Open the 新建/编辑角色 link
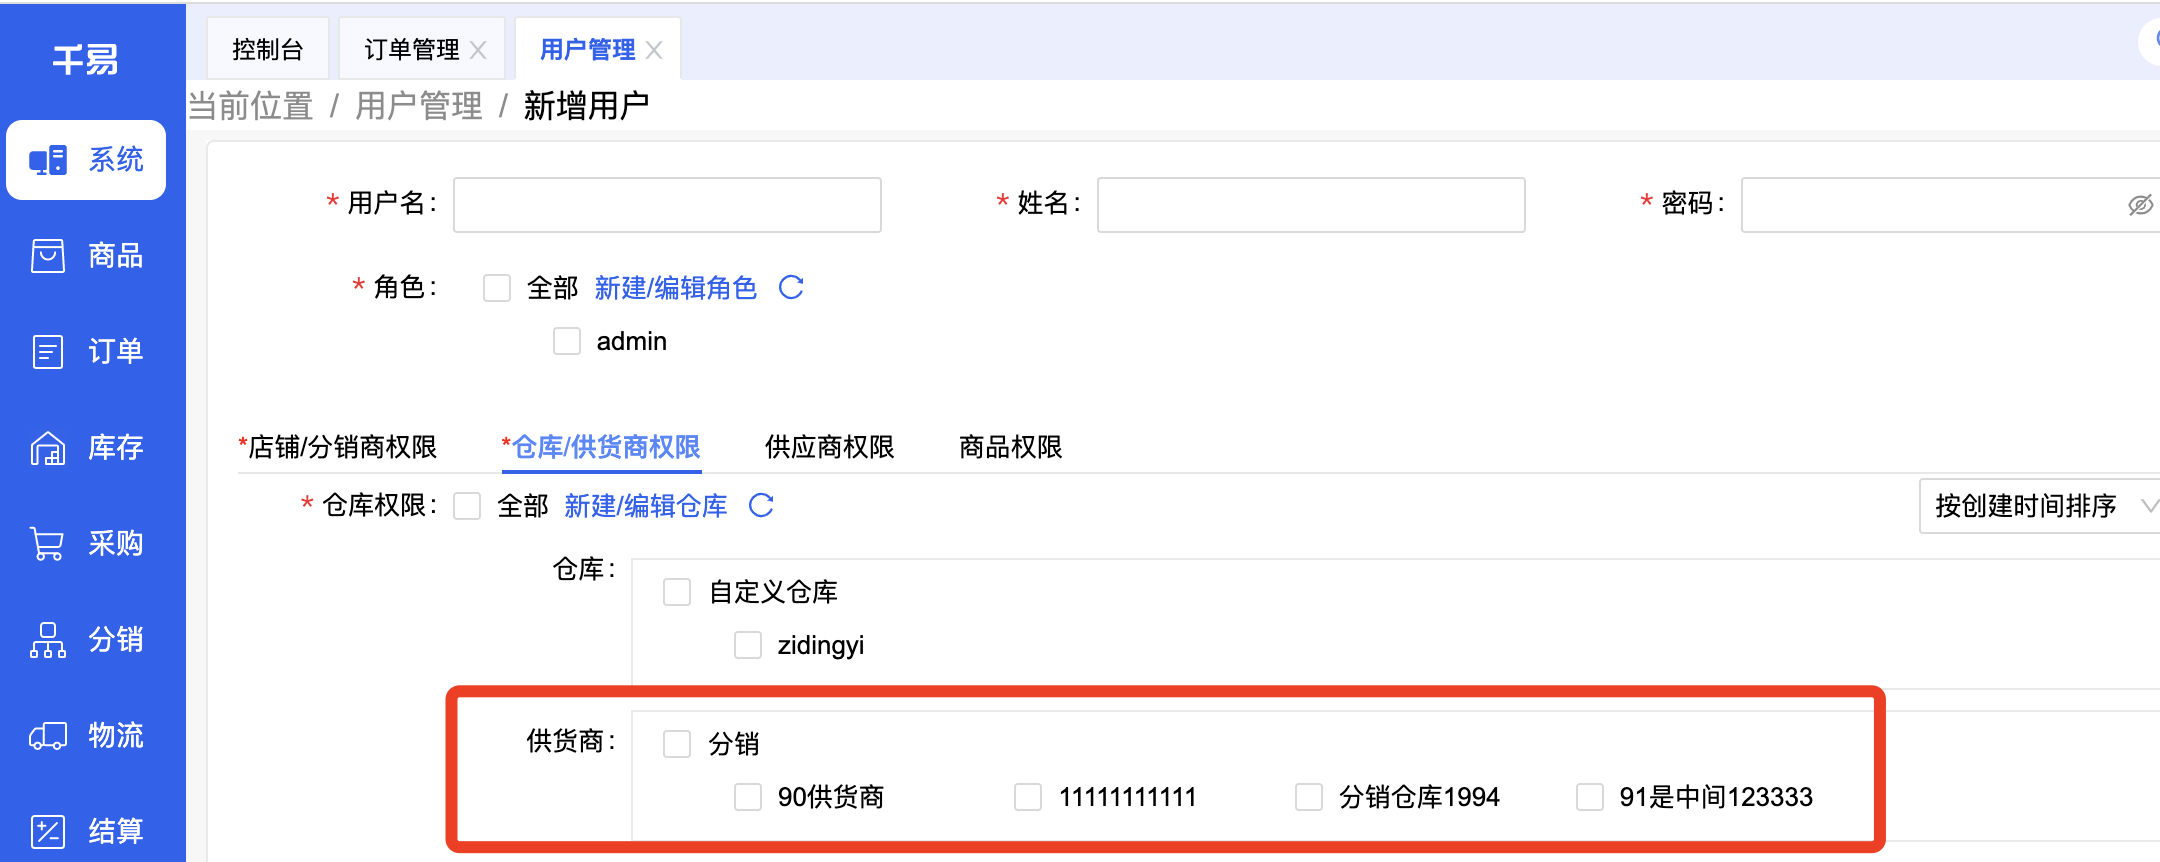This screenshot has width=2160, height=862. click(676, 288)
